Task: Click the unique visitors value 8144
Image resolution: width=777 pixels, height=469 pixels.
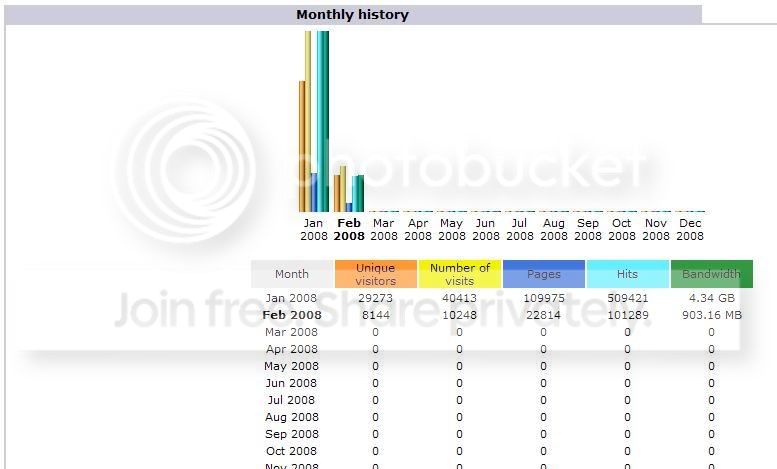Action: tap(376, 315)
